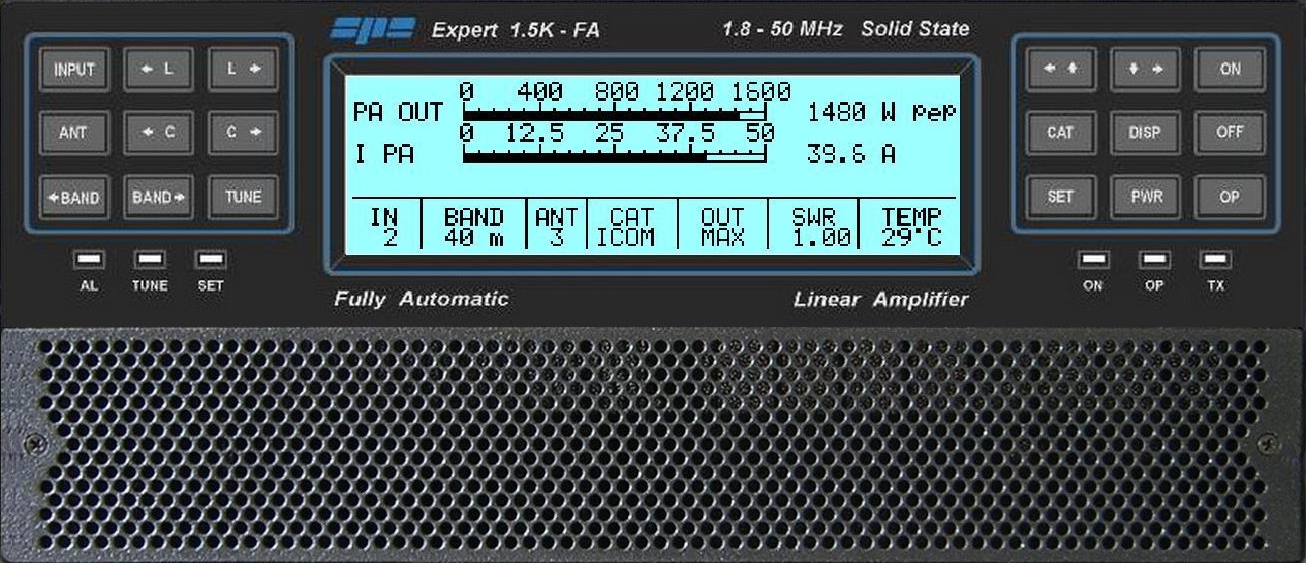Turn the amplifier on with the ON button
This screenshot has height=563, width=1306.
pyautogui.click(x=1230, y=70)
